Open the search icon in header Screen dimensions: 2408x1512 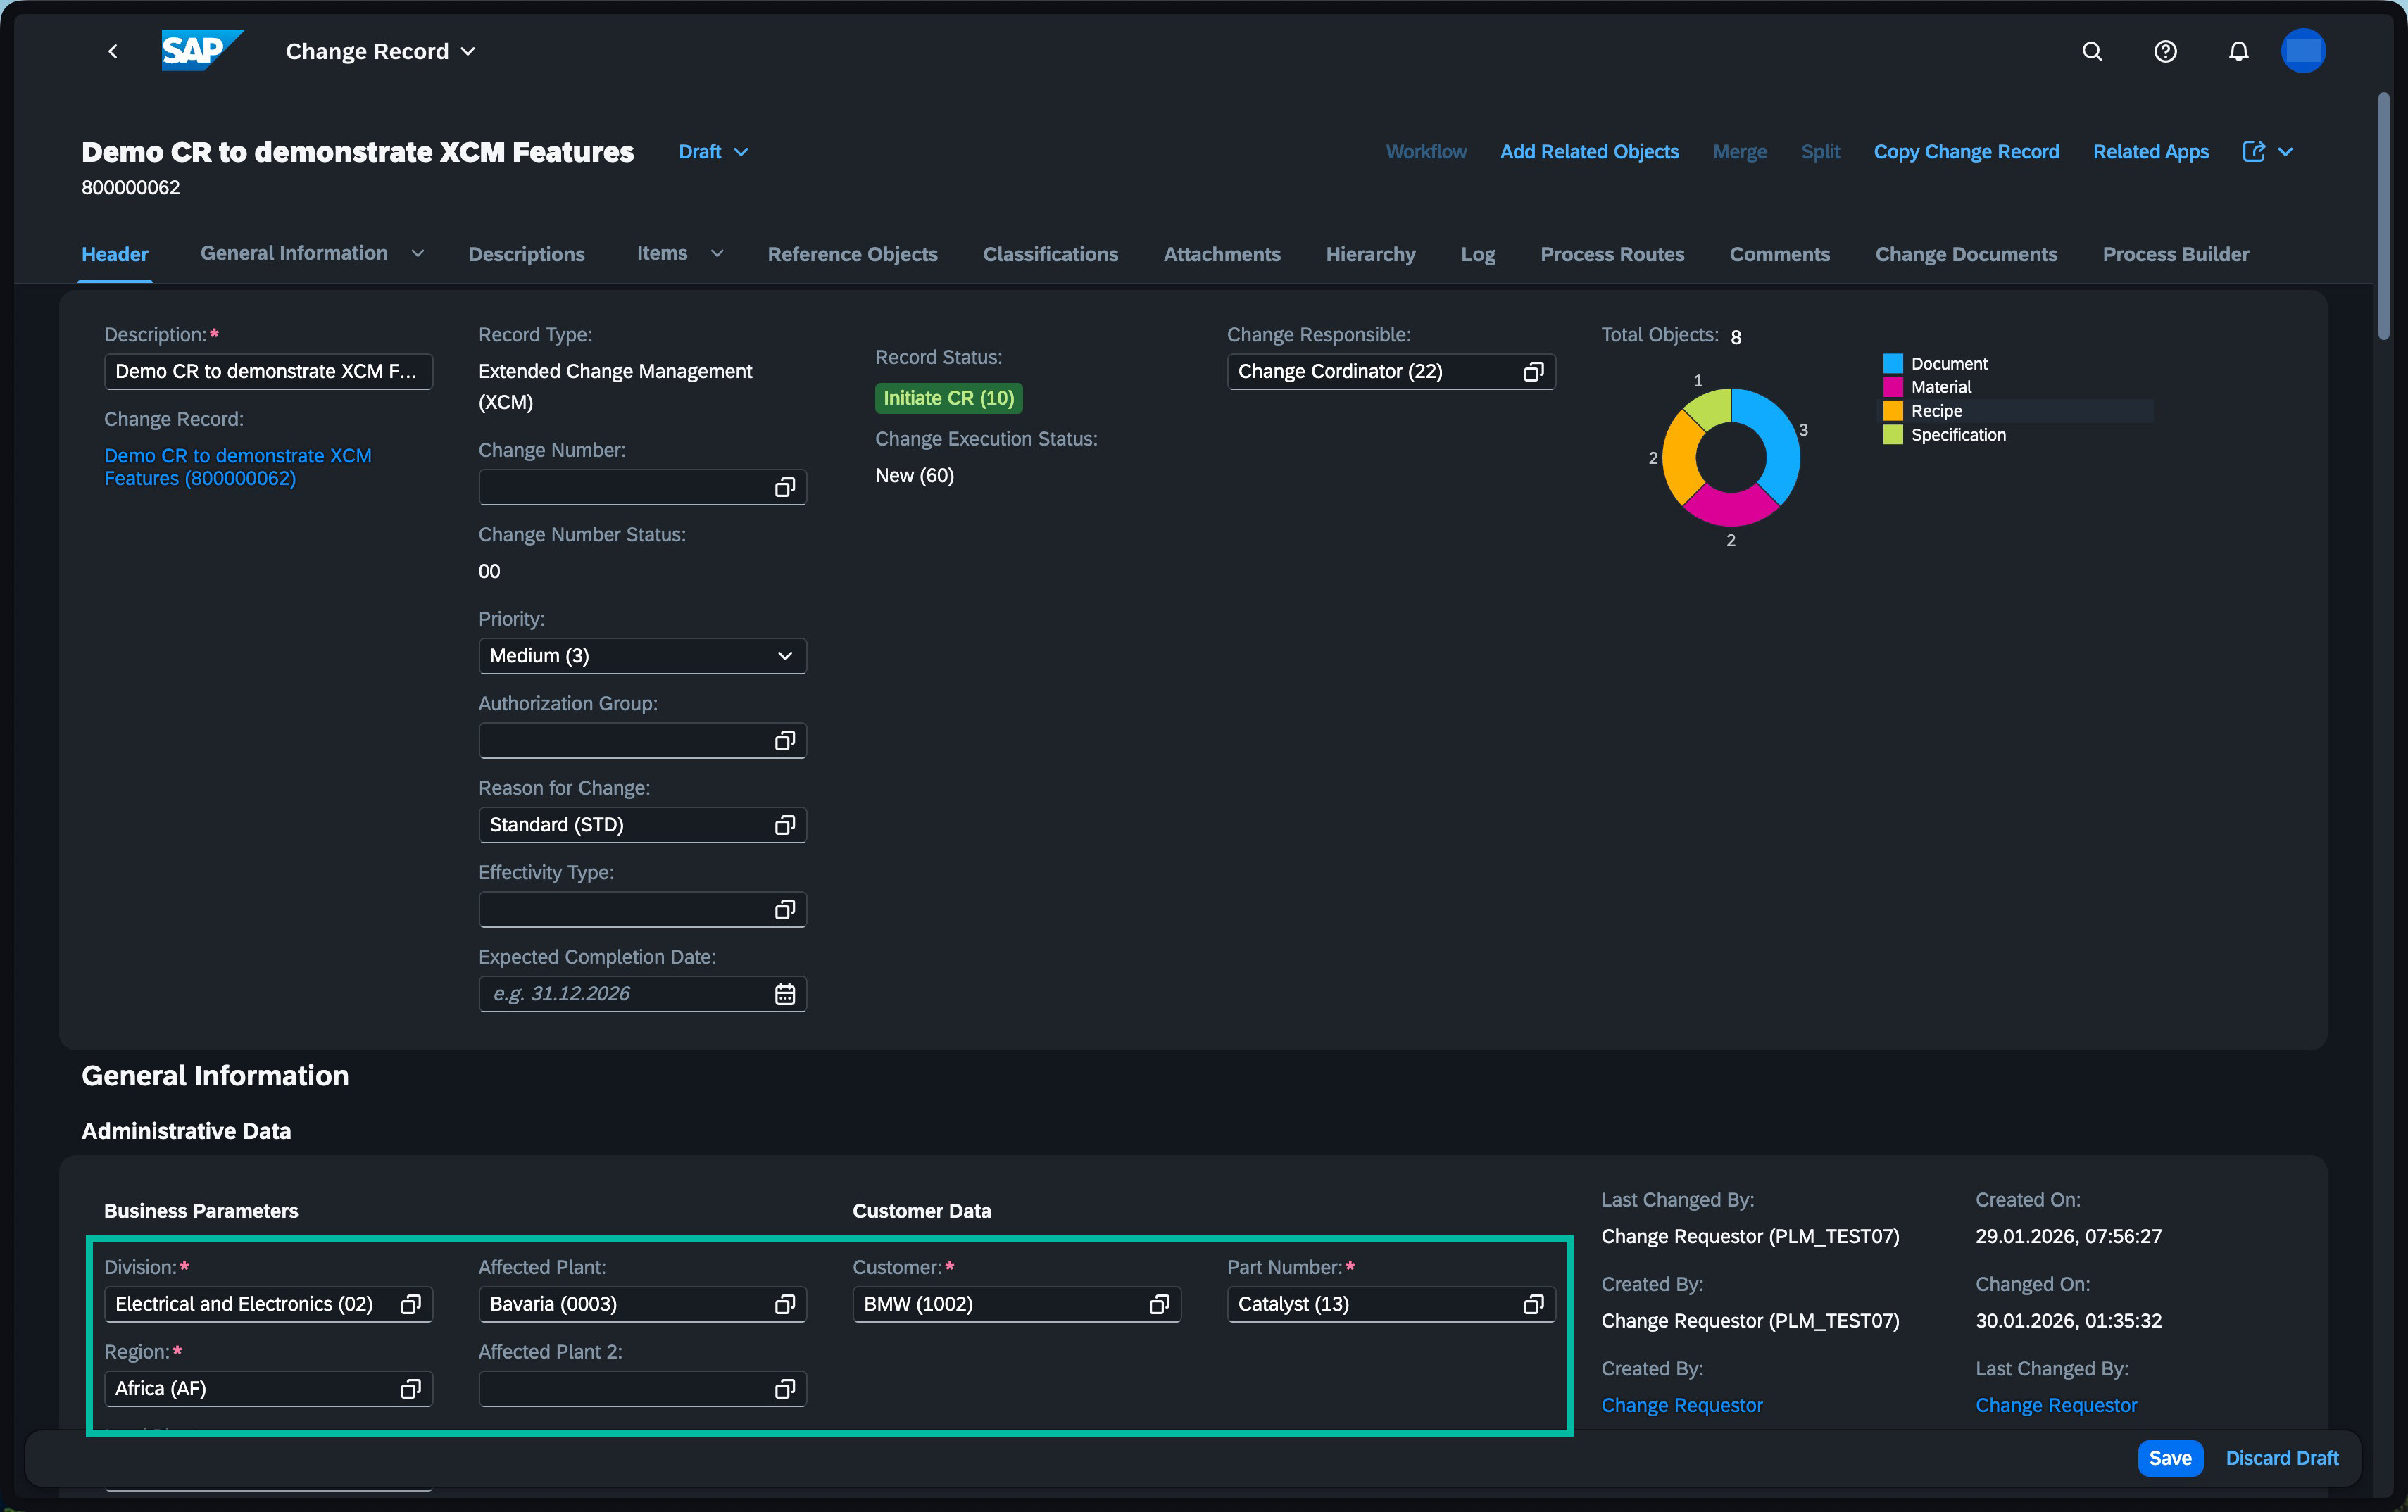(2092, 51)
